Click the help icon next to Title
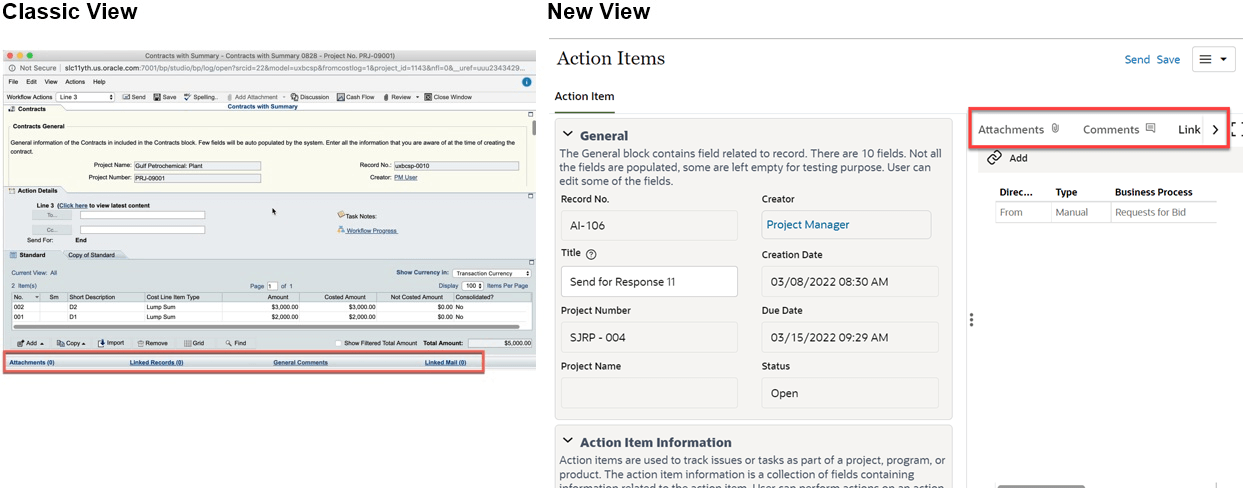This screenshot has height=488, width=1243. pyautogui.click(x=591, y=255)
